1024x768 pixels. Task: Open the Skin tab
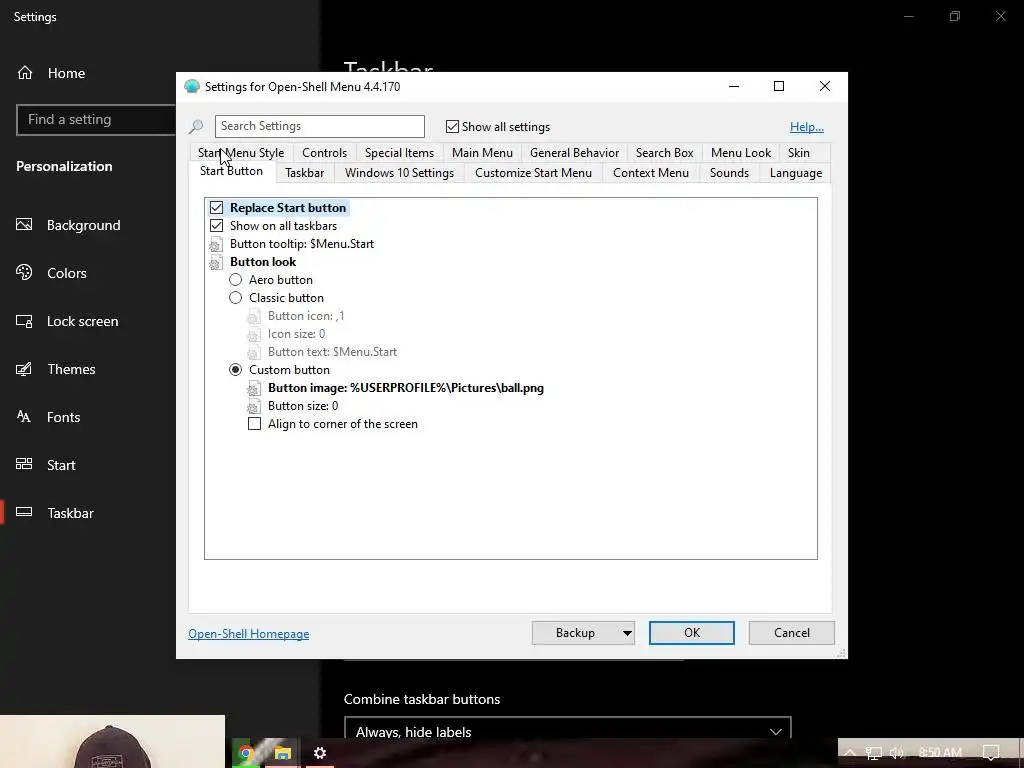click(798, 153)
